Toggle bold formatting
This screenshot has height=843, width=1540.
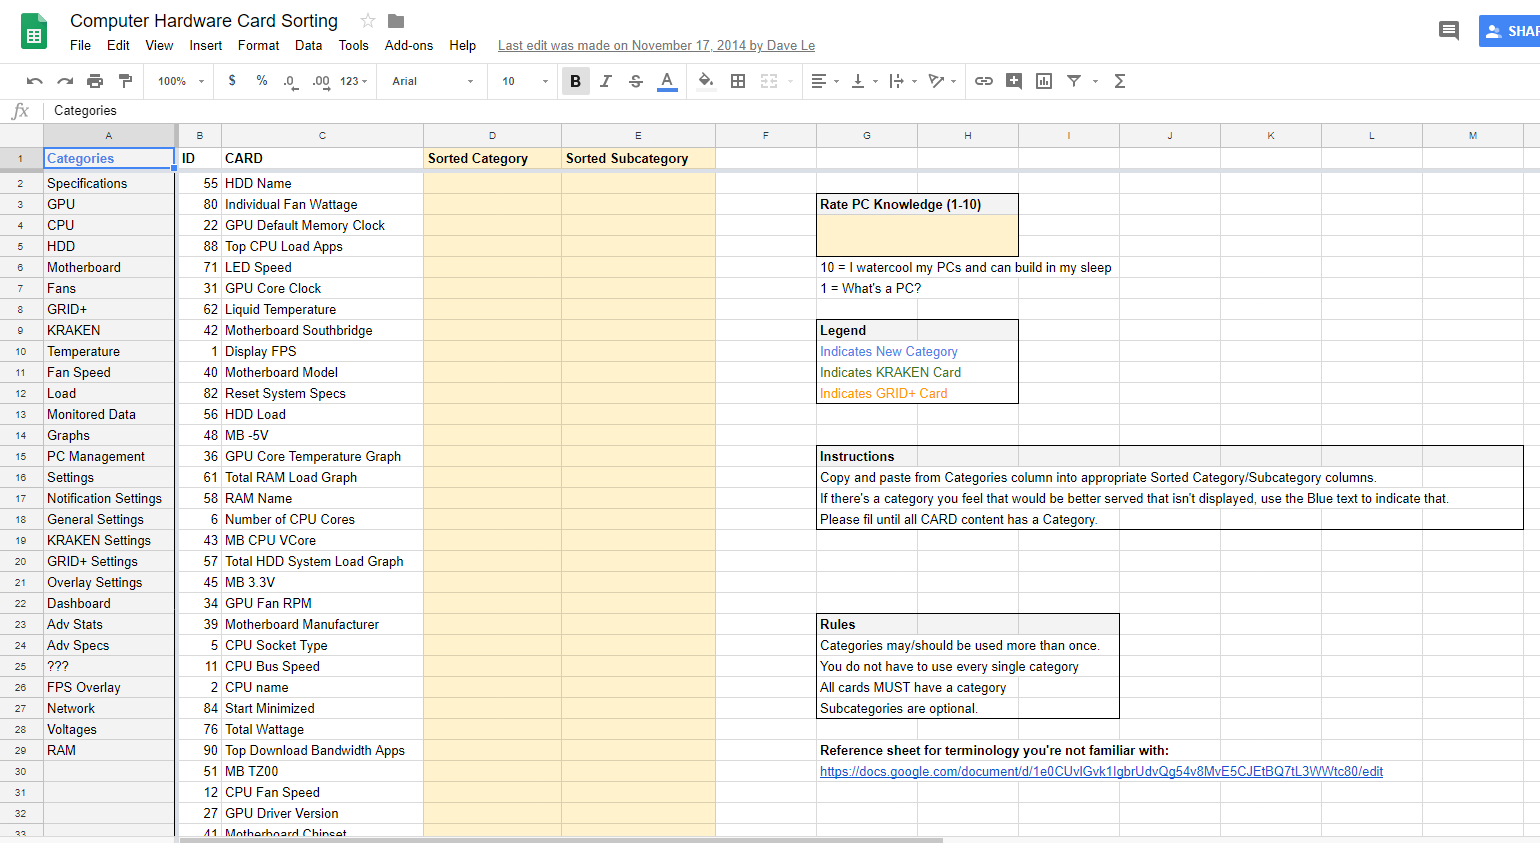pyautogui.click(x=575, y=81)
